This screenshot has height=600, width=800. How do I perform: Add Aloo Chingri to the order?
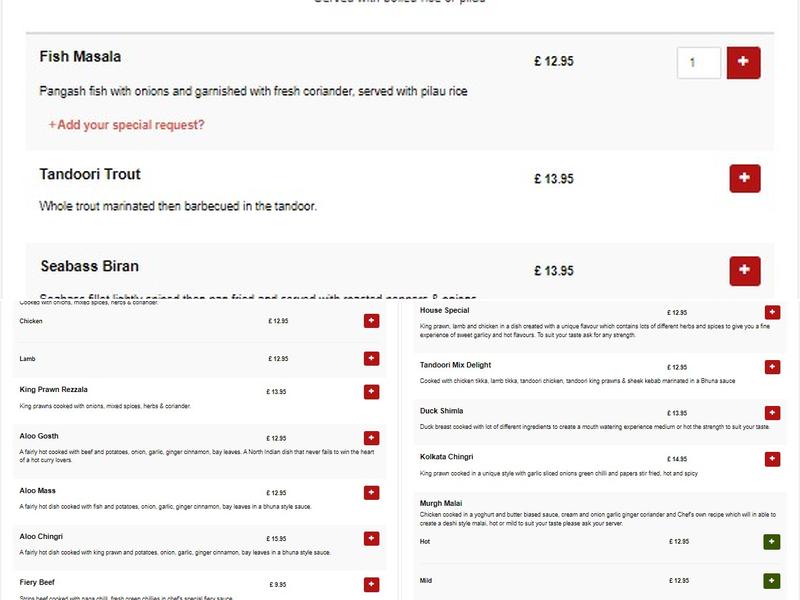(x=371, y=536)
